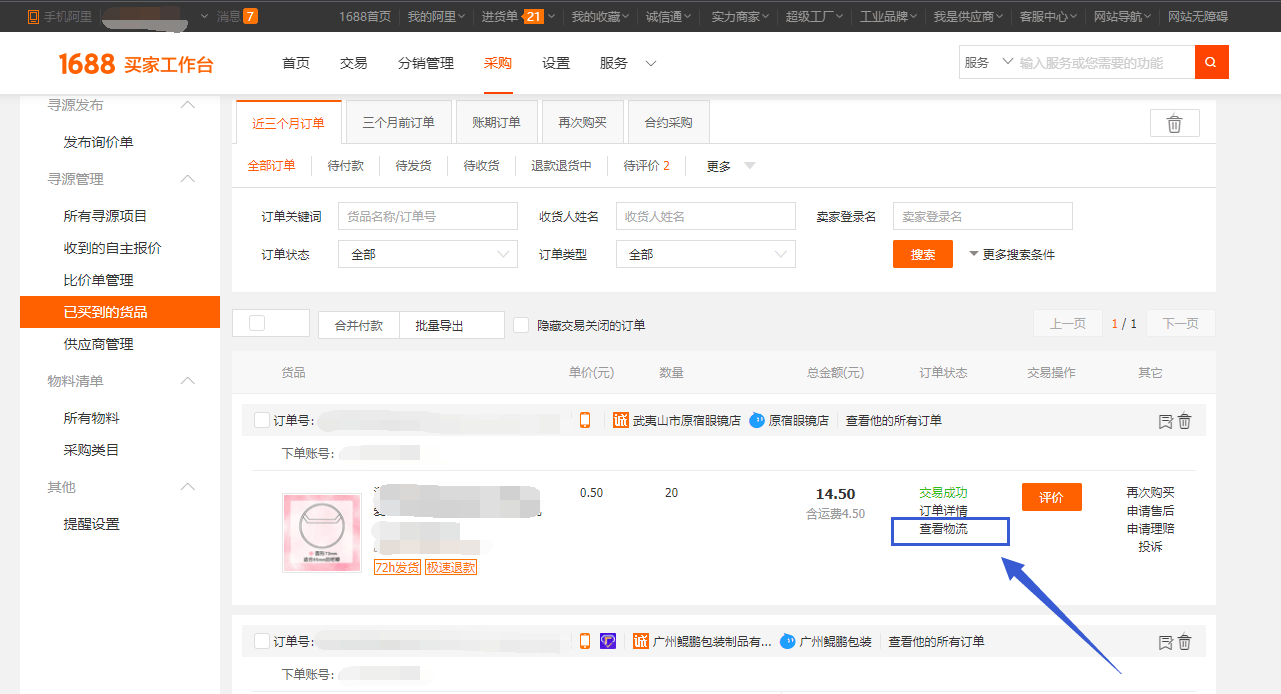The width and height of the screenshot is (1281, 694).
Task: Tick the 隐藏交易关闭的订单 checkbox
Action: pos(521,325)
